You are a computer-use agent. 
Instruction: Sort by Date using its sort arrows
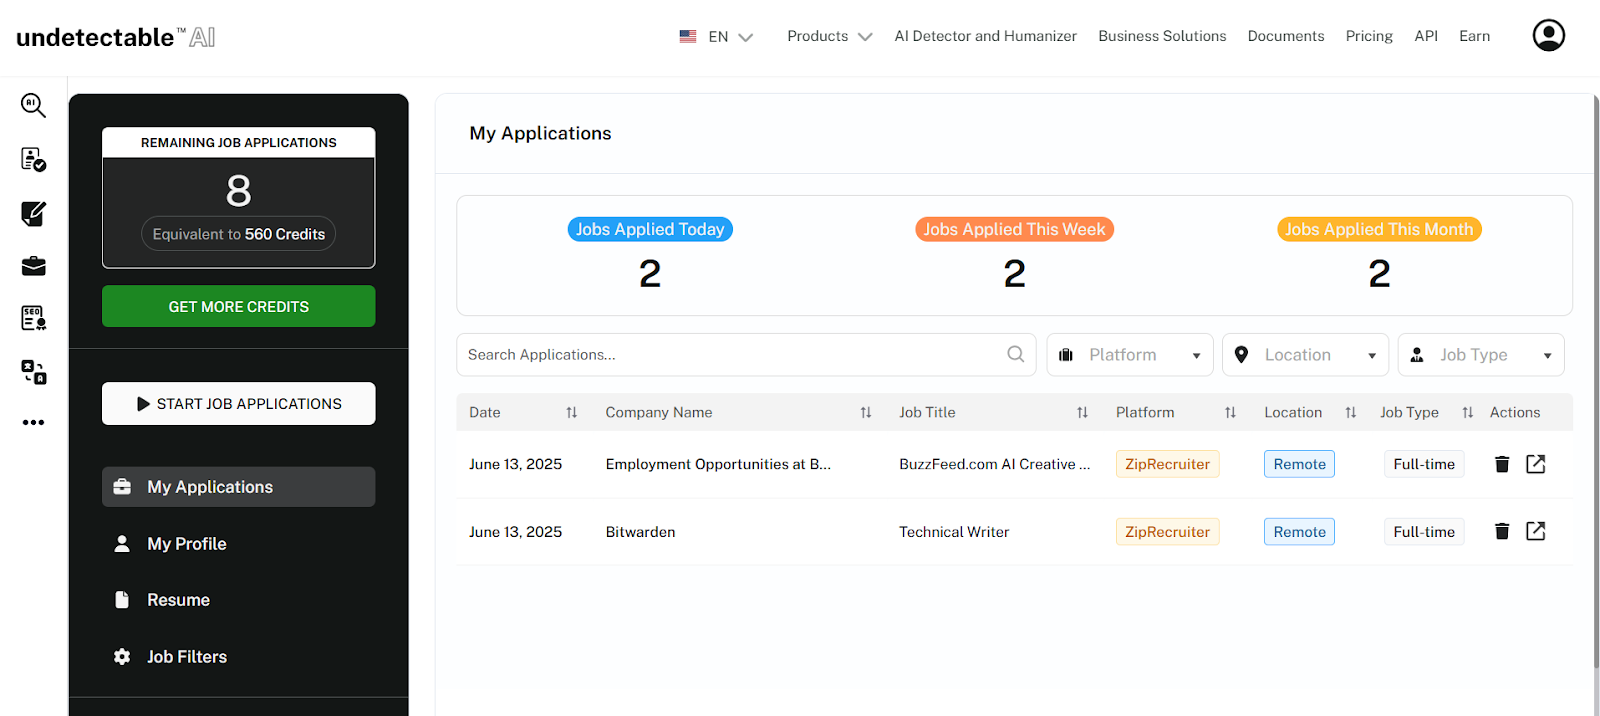pos(572,412)
